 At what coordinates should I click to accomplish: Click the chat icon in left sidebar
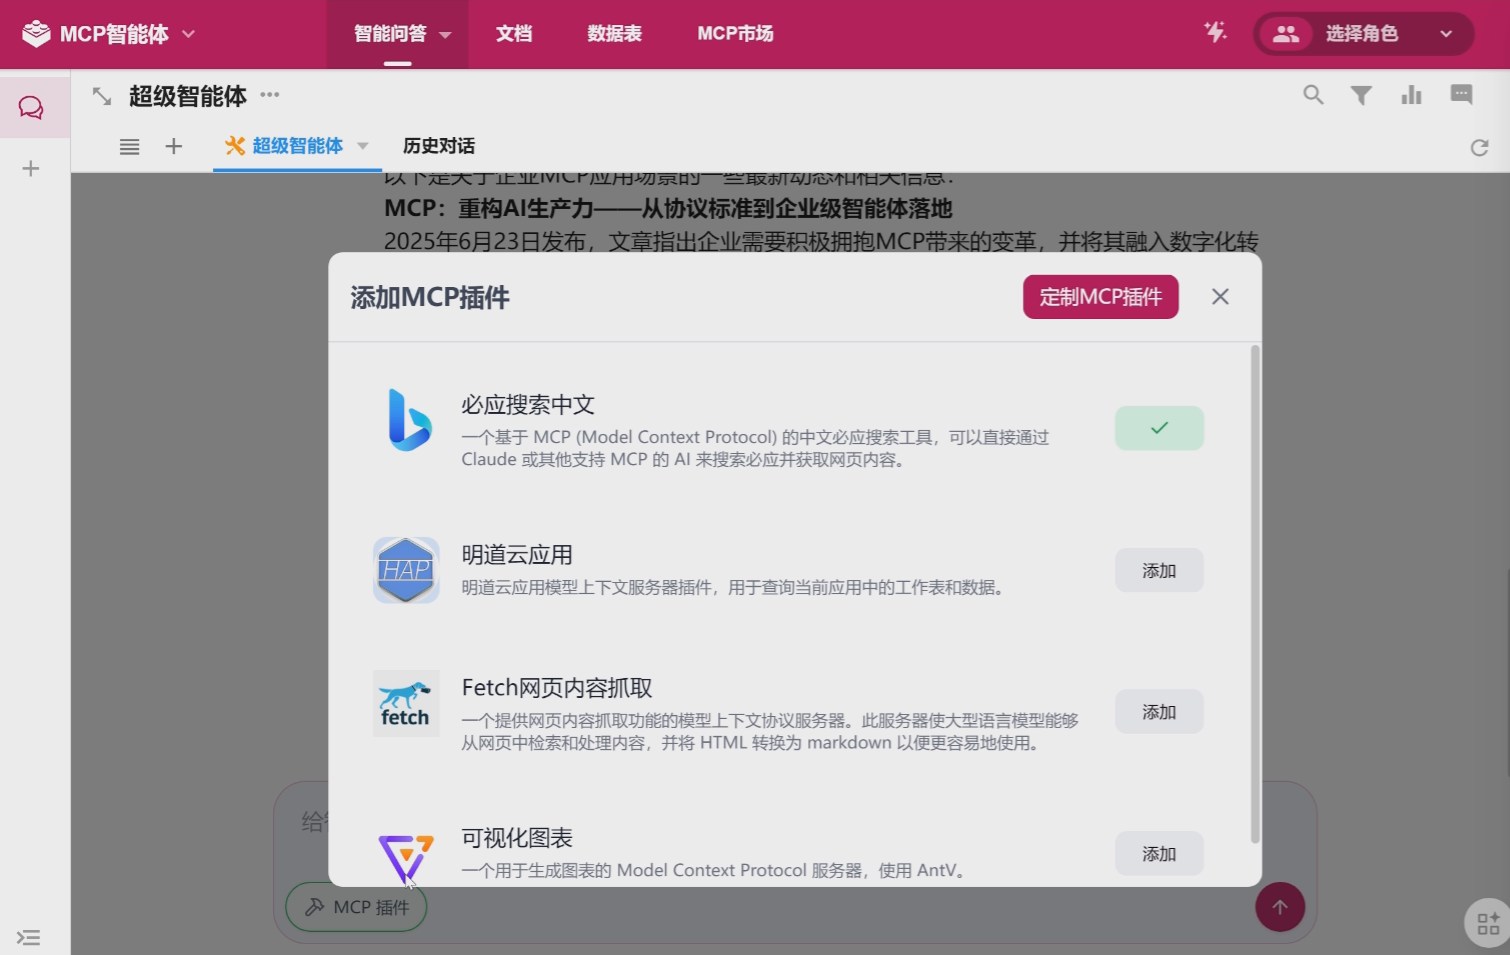[31, 108]
